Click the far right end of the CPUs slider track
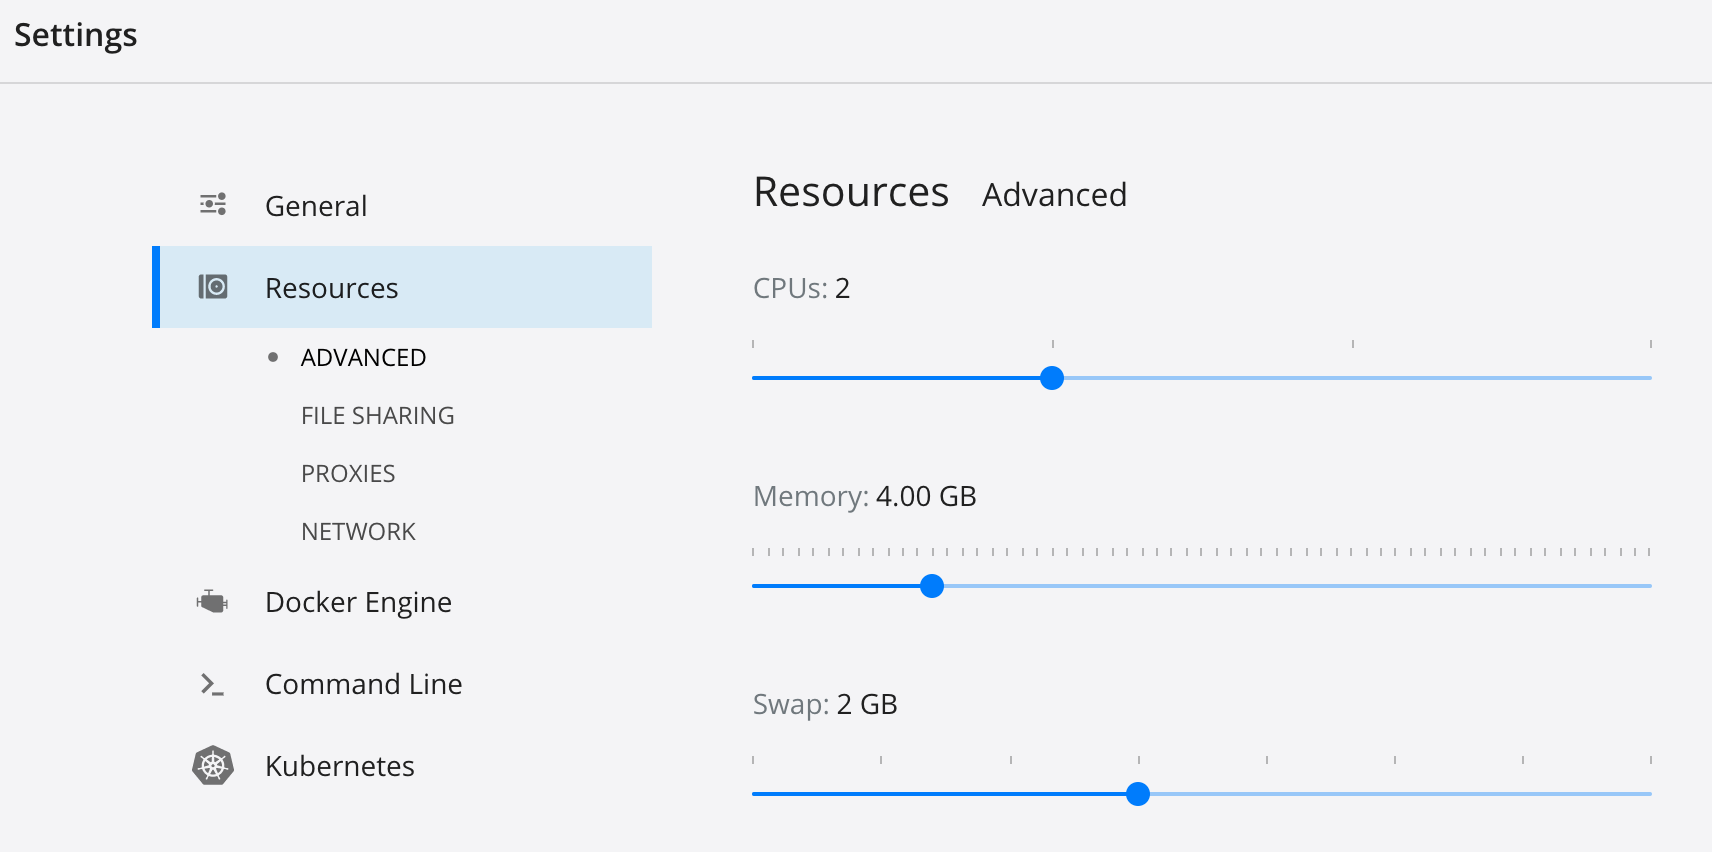Screen dimensions: 1712x852 1649,378
